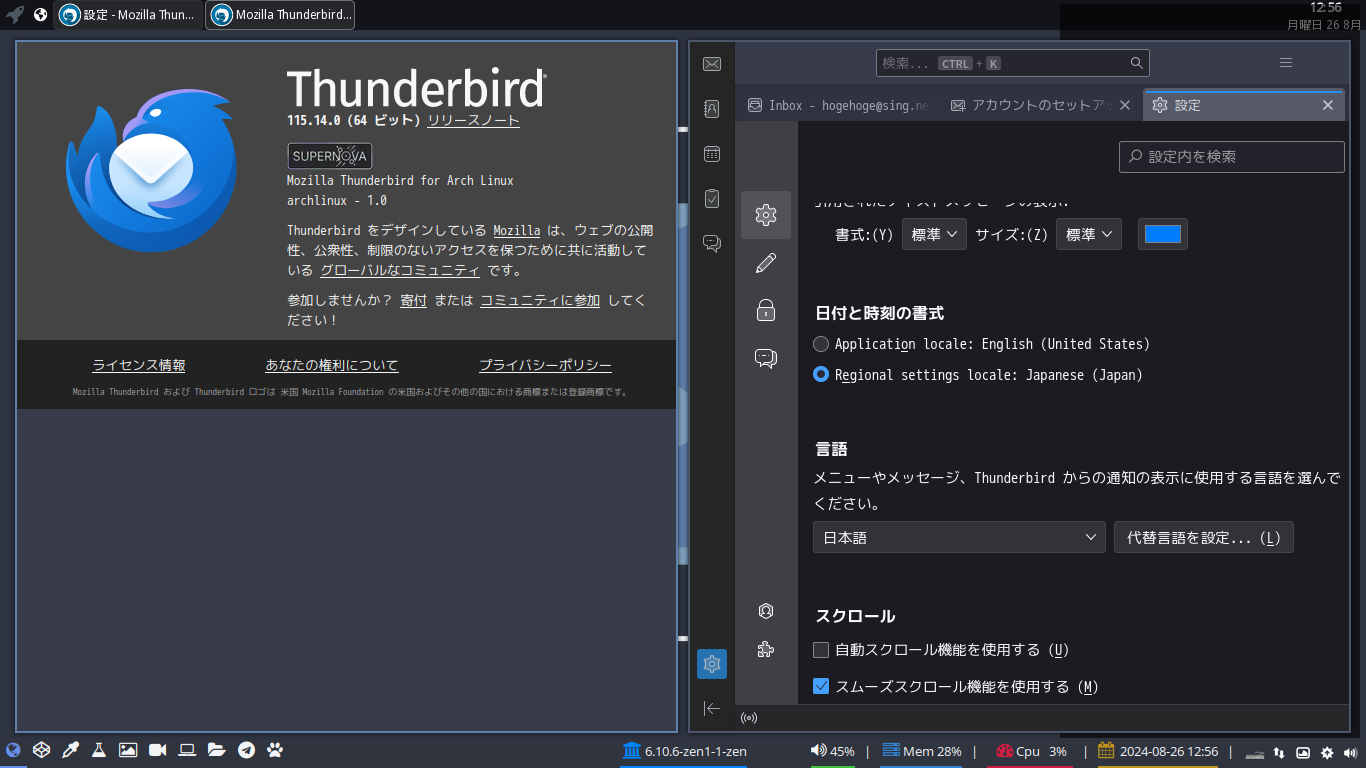Viewport: 1366px width, 768px height.
Task: Open the flask icon in bottom panel
Action: [x=99, y=750]
